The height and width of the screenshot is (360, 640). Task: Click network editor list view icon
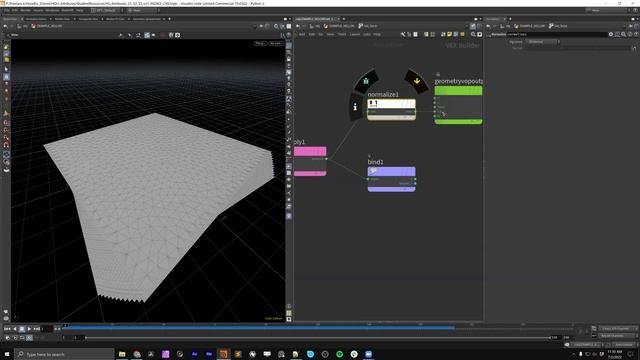426,34
